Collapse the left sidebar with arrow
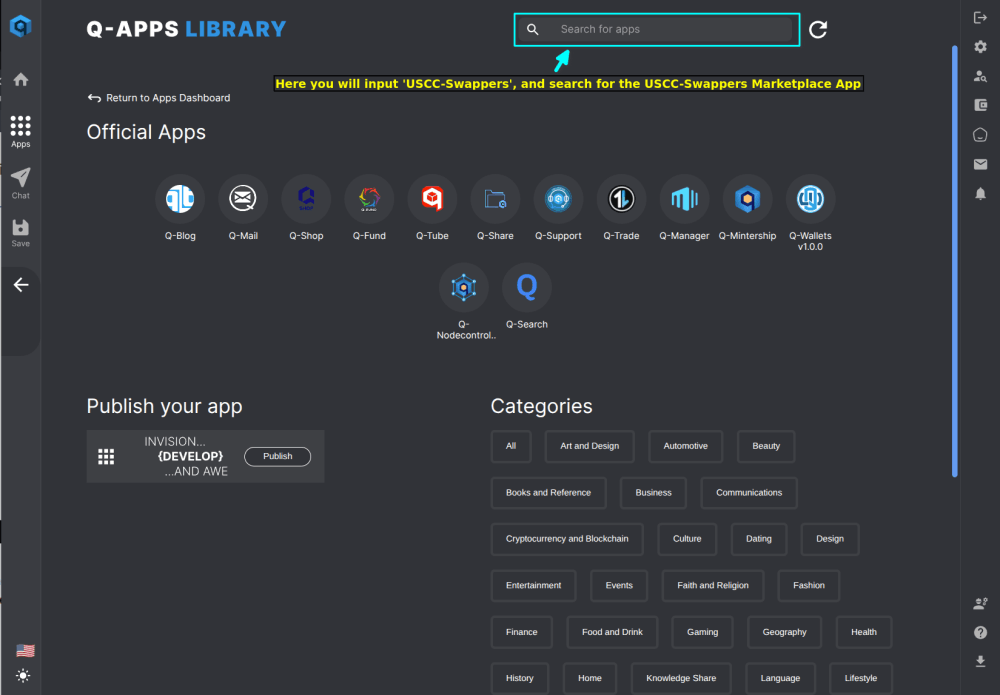The image size is (1000, 695). pyautogui.click(x=21, y=285)
